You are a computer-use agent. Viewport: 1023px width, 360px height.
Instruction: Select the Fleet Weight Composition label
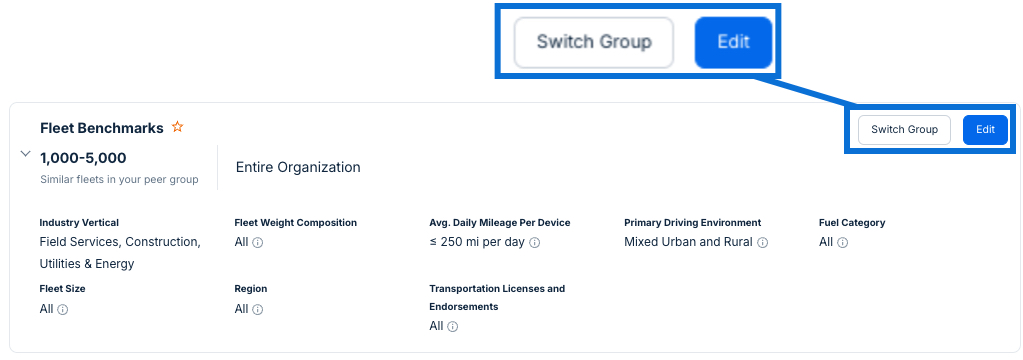(x=296, y=222)
